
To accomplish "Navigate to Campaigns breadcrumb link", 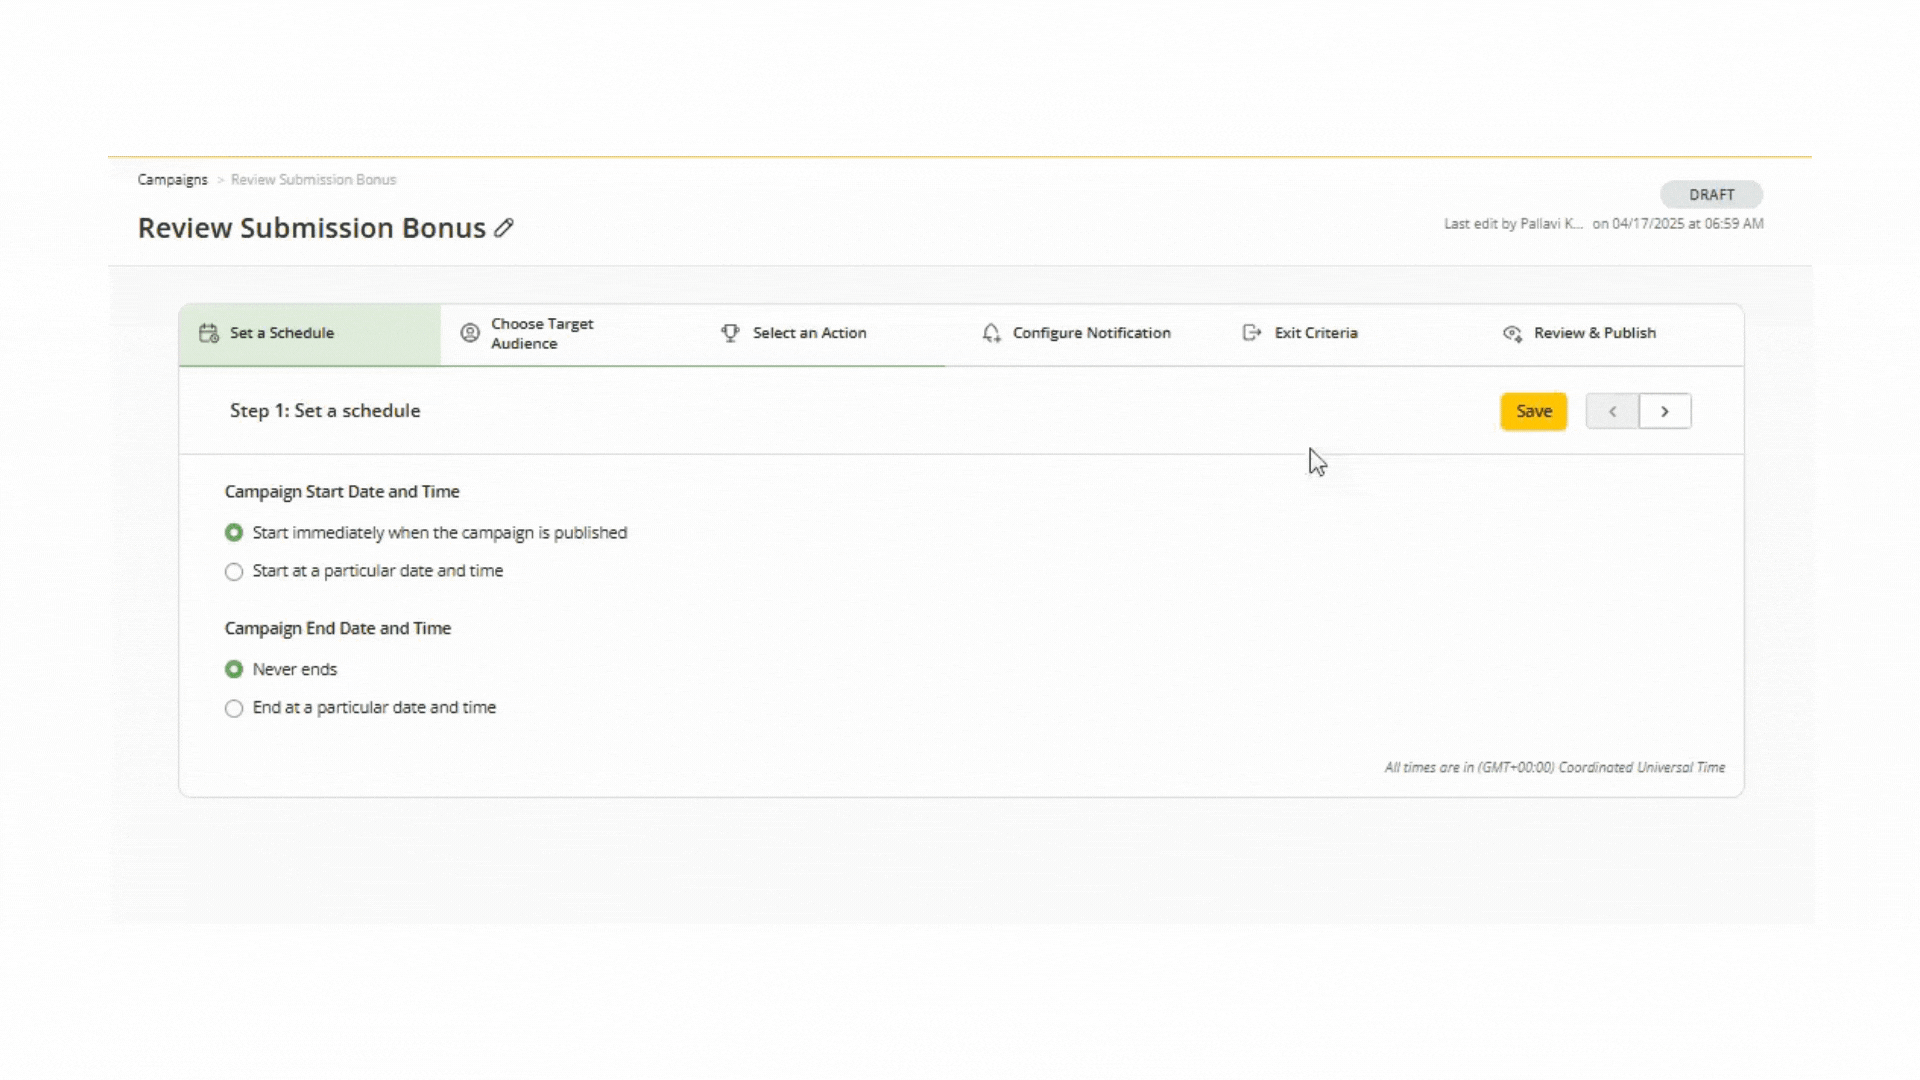I will coord(172,180).
